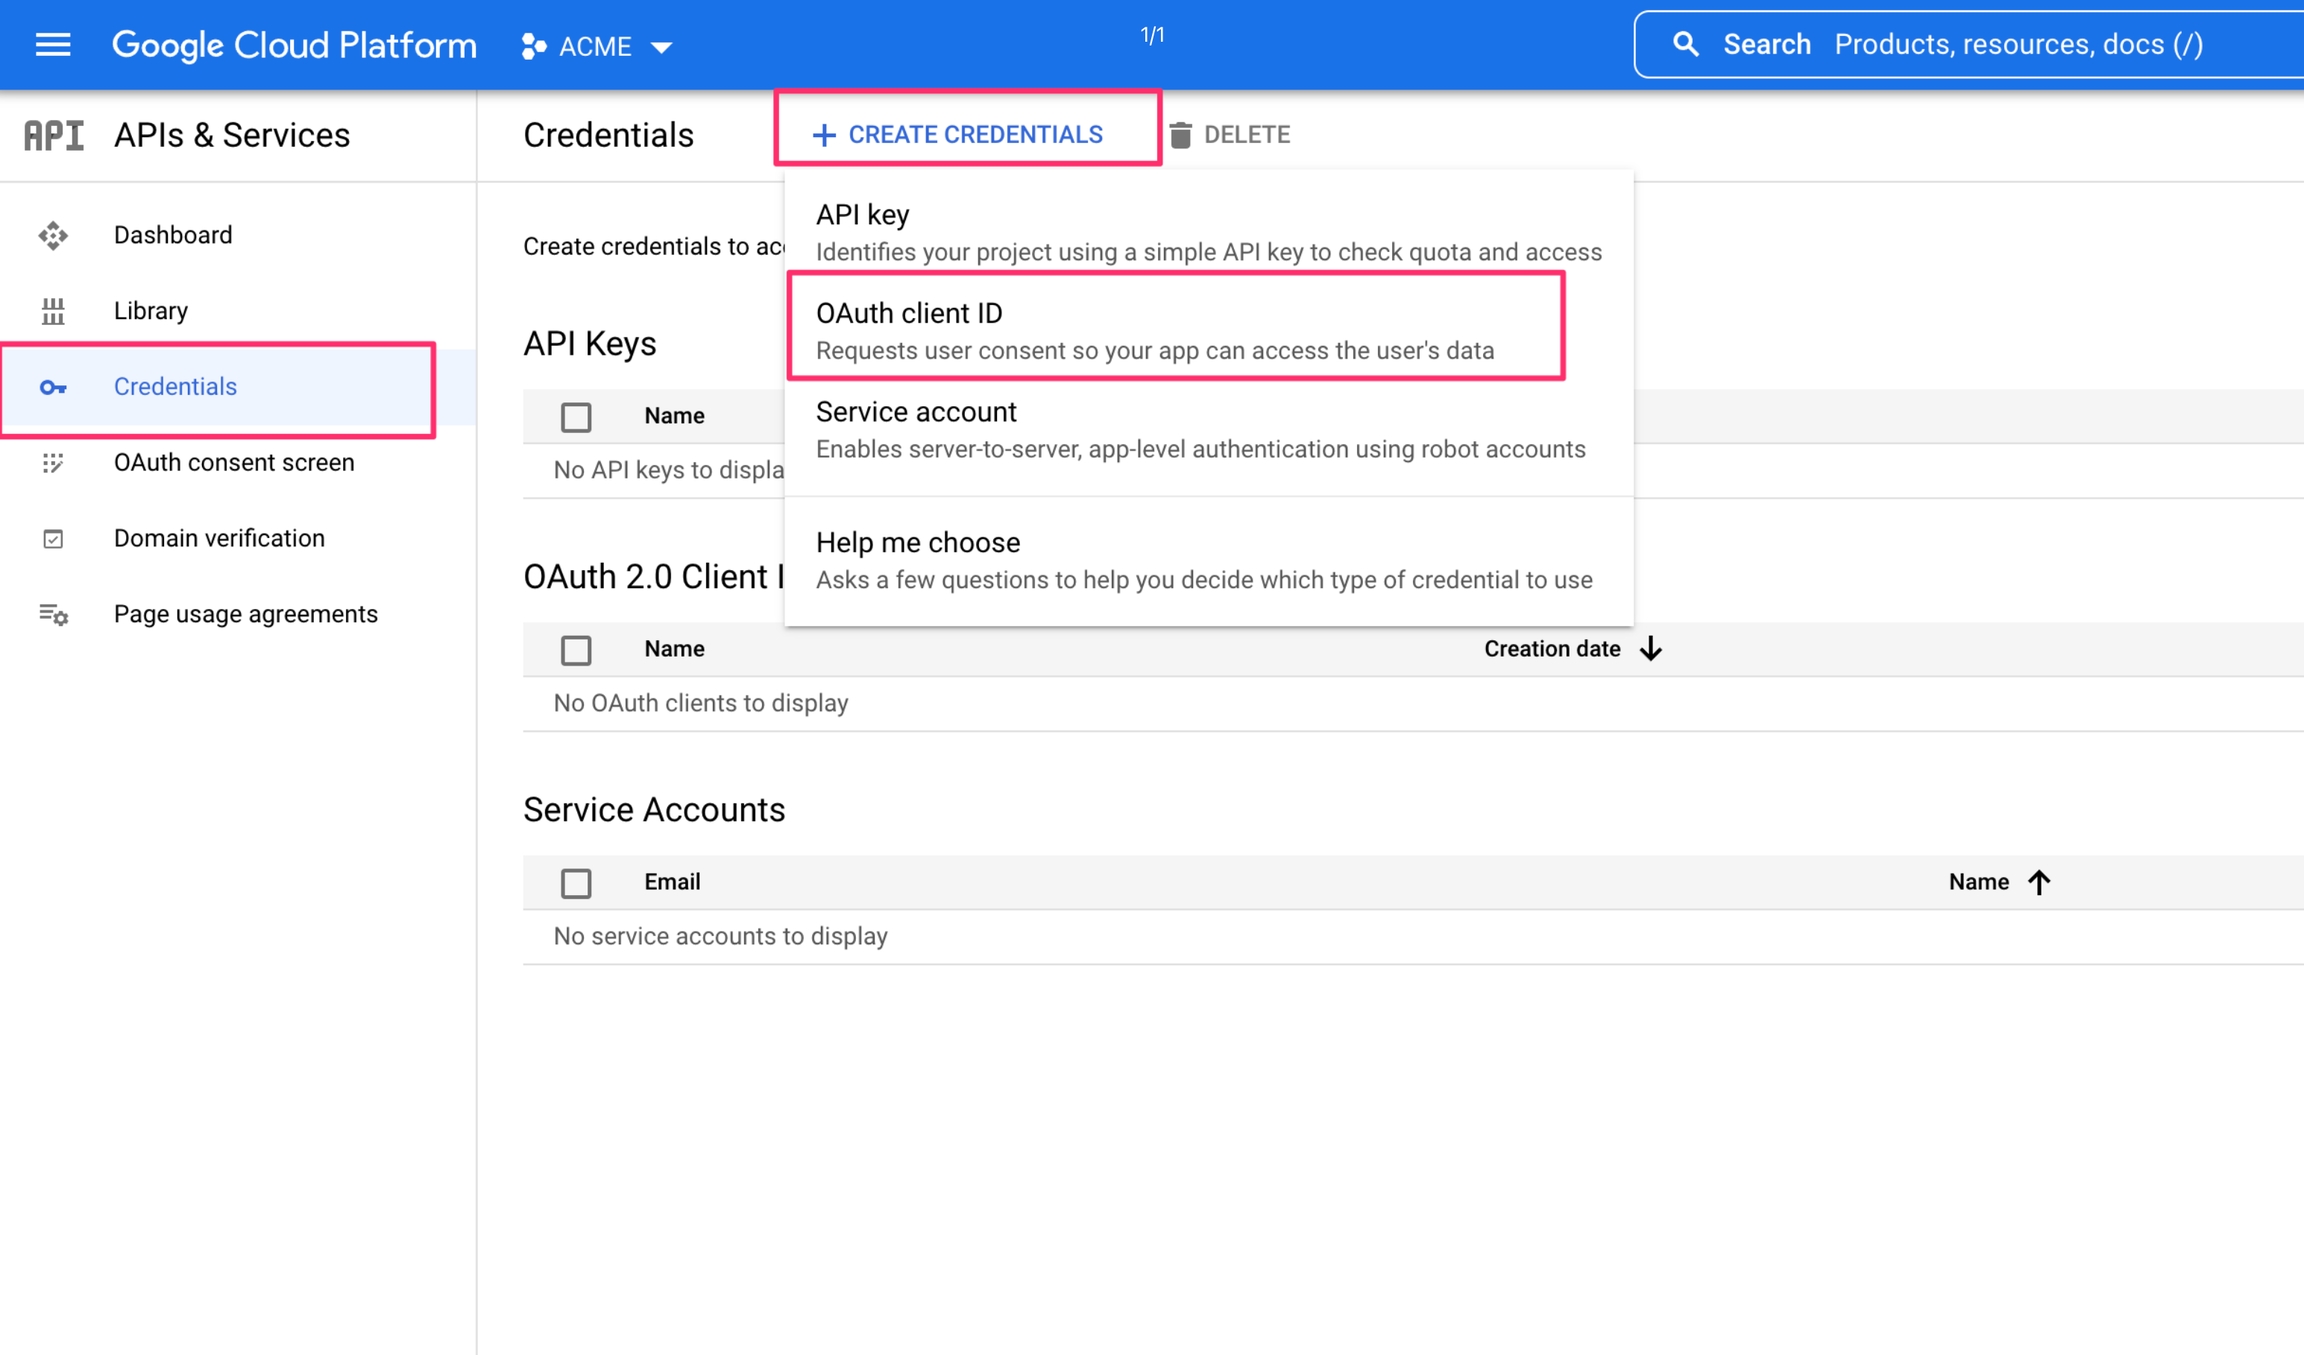Tick the Service Accounts Email checkbox

[576, 883]
